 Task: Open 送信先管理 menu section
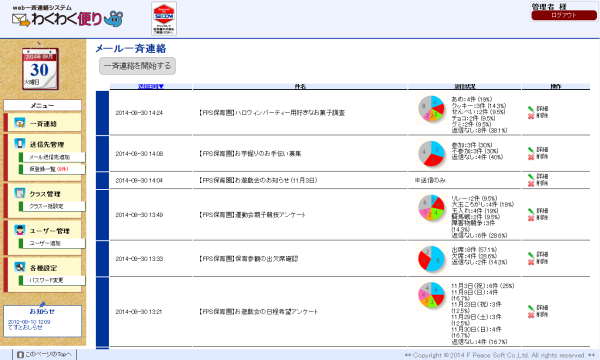[47, 144]
